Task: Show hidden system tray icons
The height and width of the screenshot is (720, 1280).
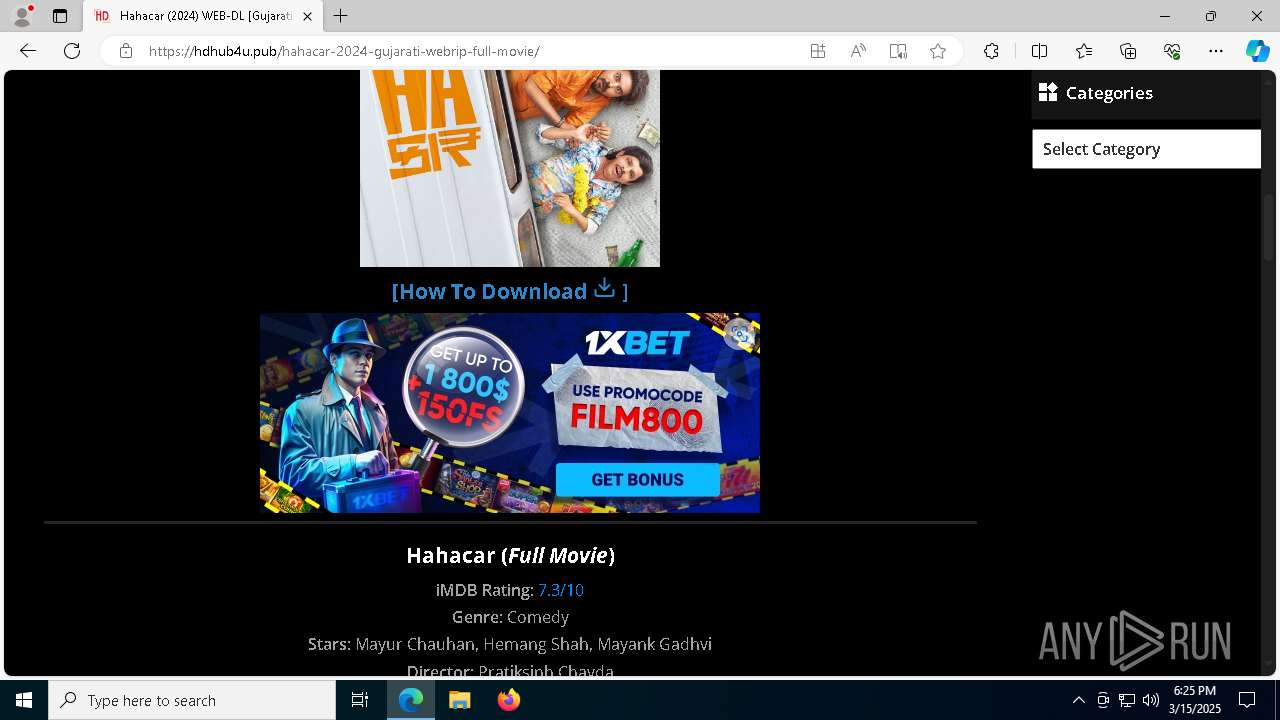Action: (1078, 700)
